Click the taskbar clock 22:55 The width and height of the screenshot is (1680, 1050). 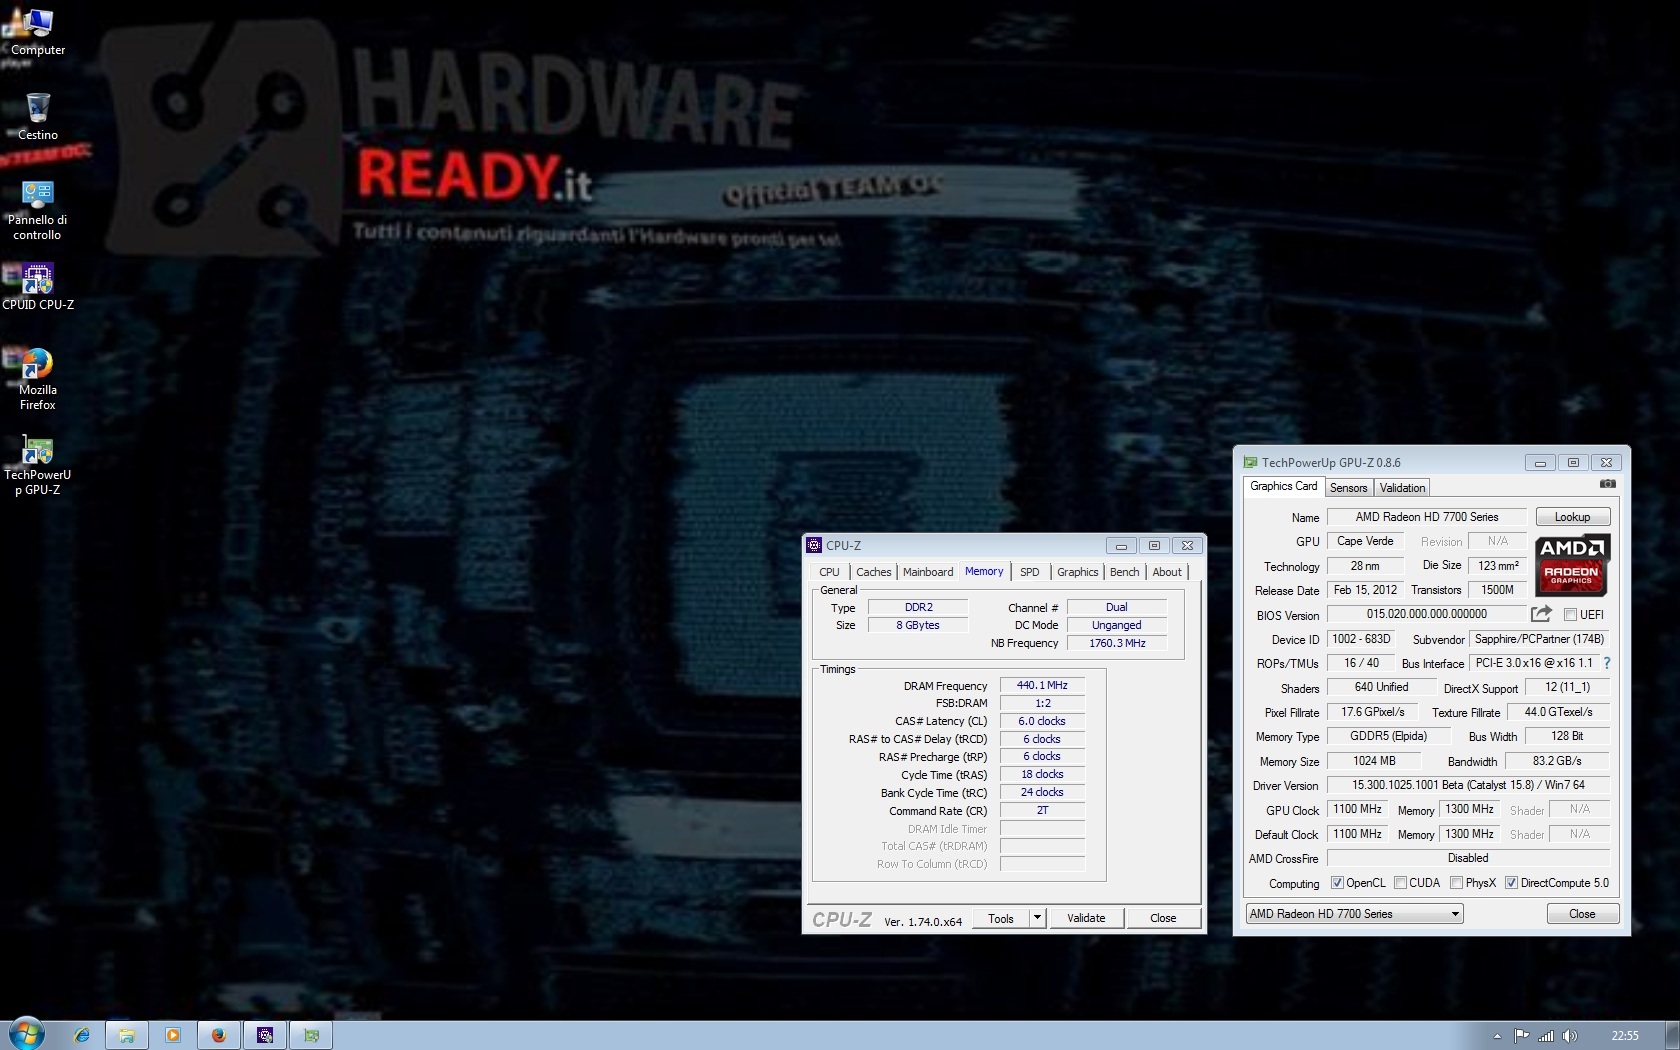[1625, 1036]
